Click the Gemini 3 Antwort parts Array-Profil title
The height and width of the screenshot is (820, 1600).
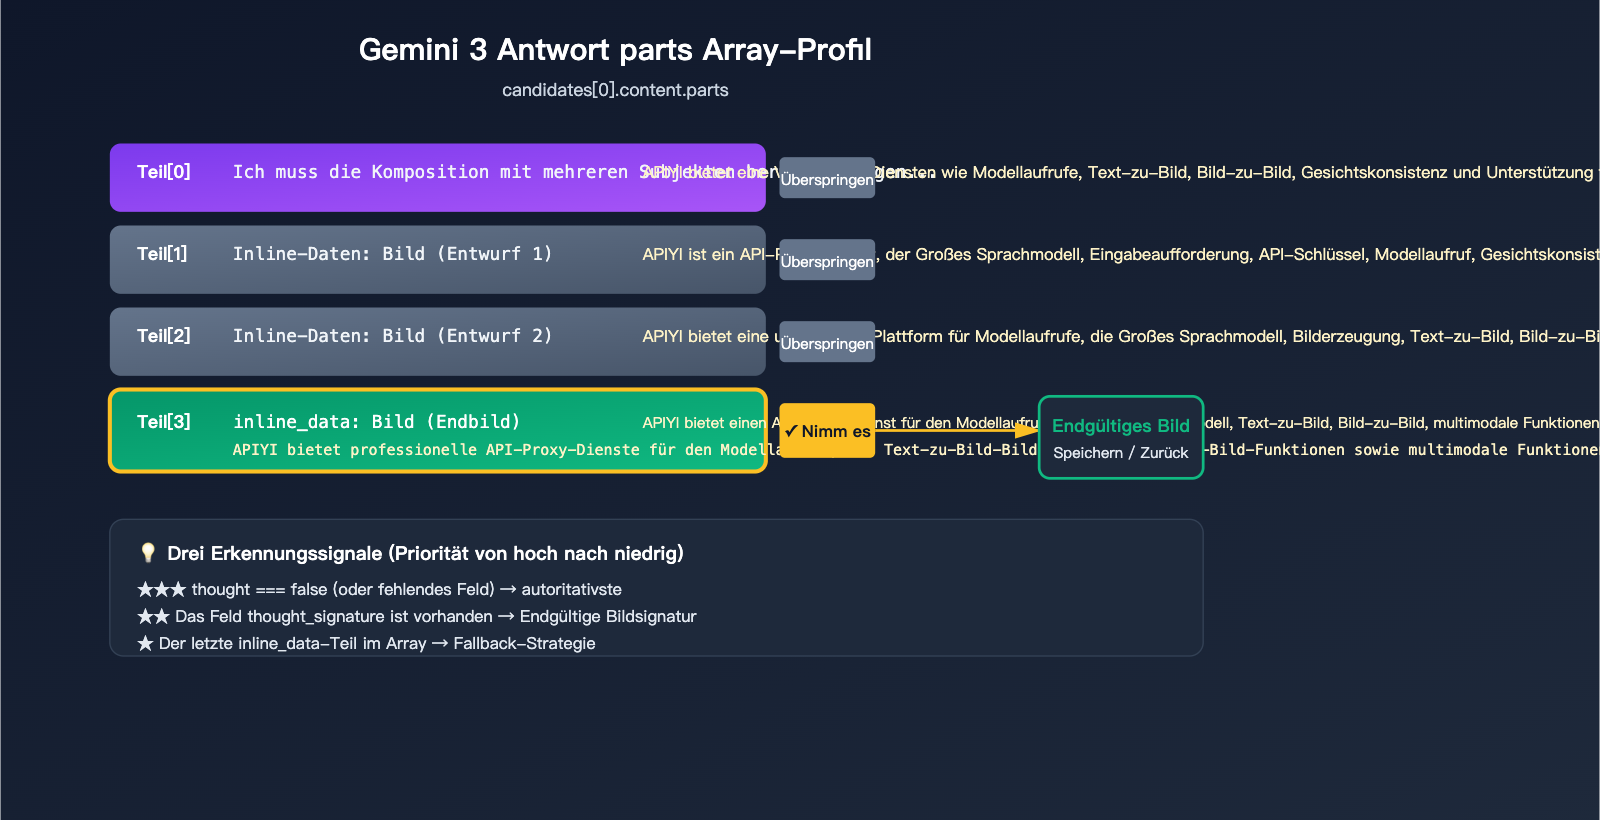[615, 50]
